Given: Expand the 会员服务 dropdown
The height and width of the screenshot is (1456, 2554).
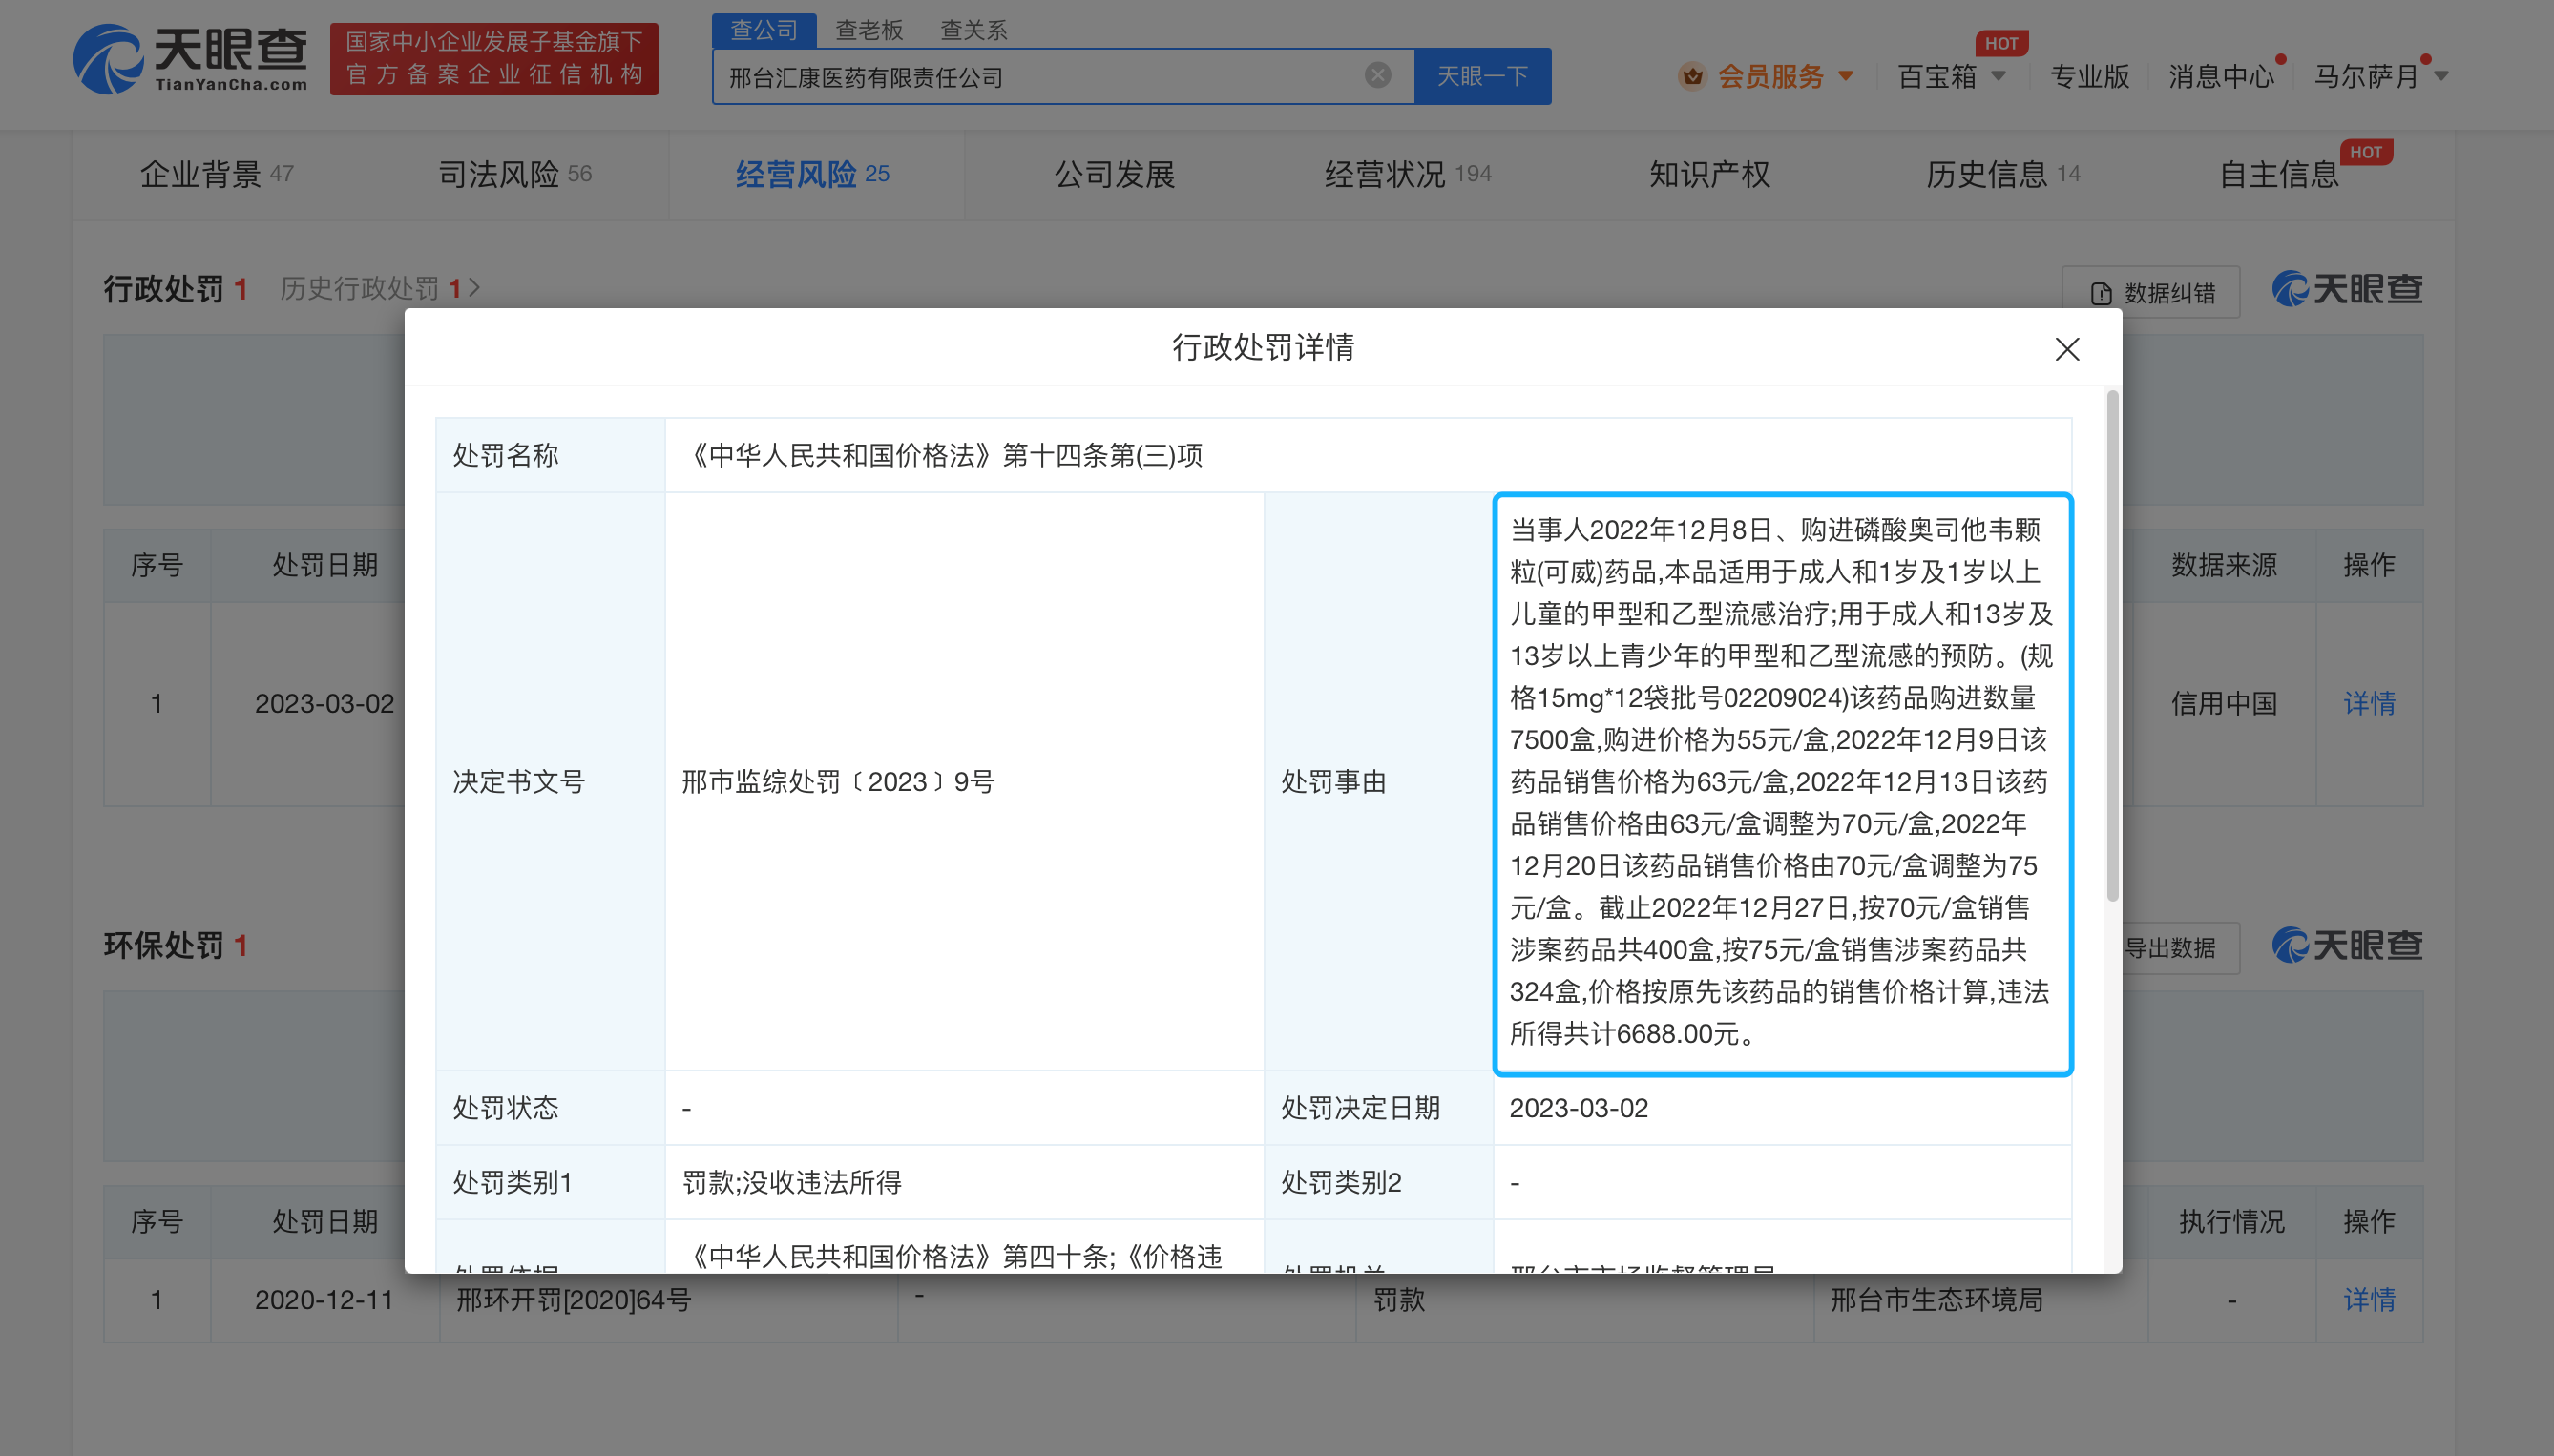Looking at the screenshot, I should (1846, 76).
